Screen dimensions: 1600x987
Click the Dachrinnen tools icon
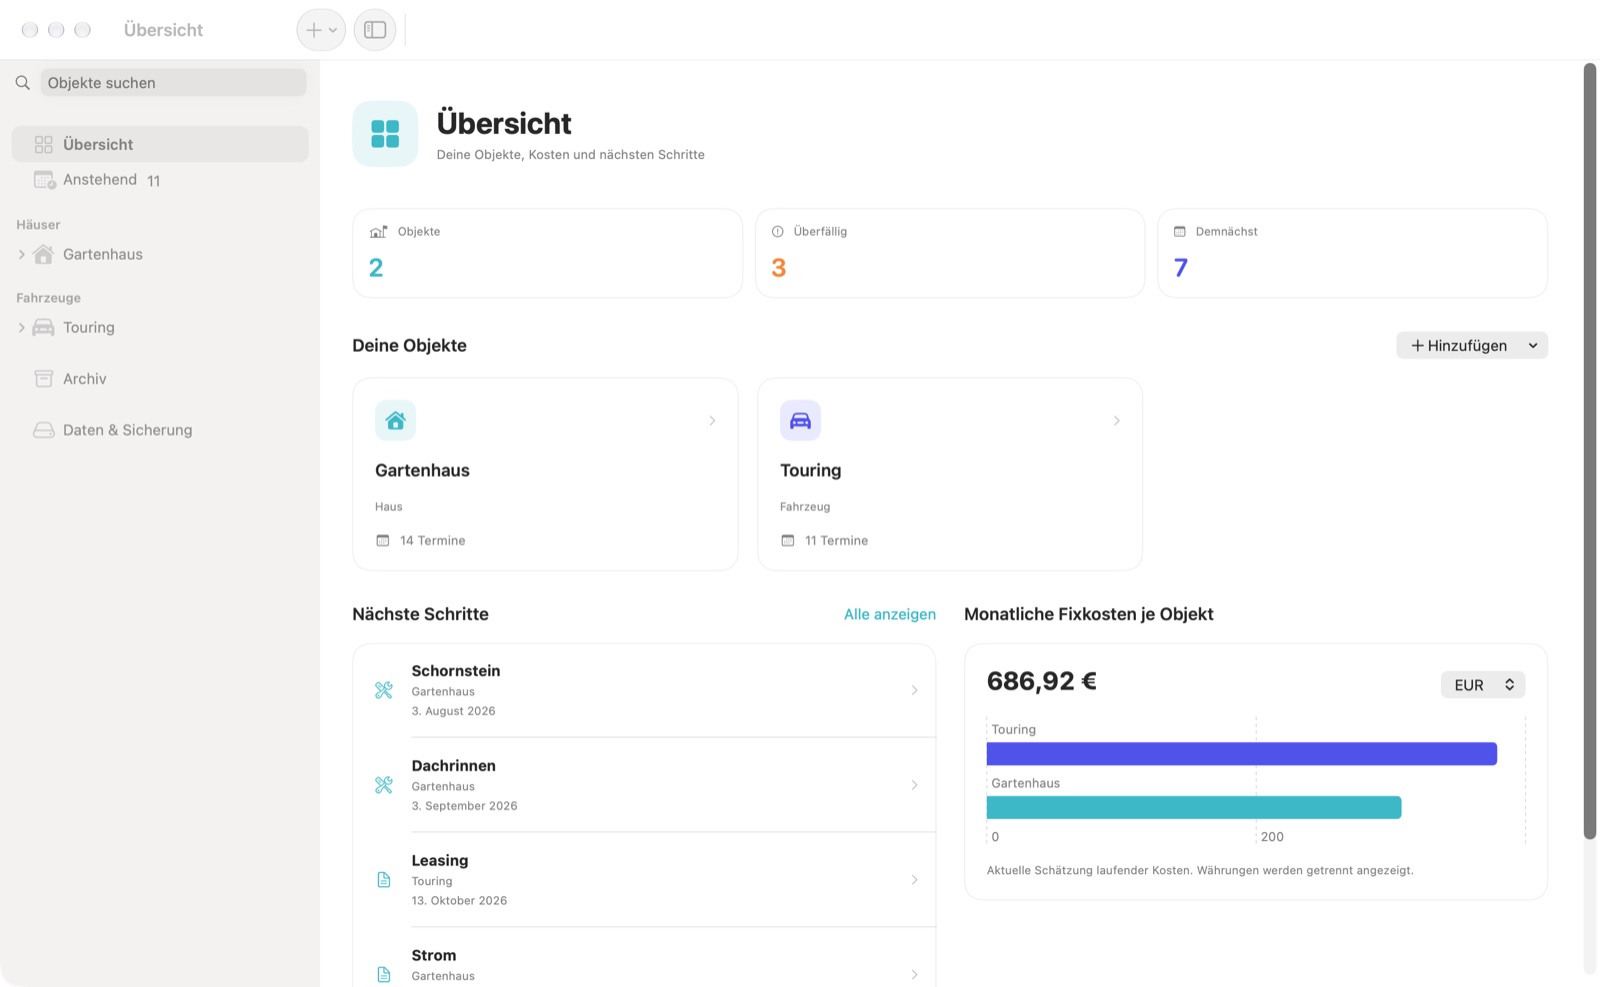384,785
